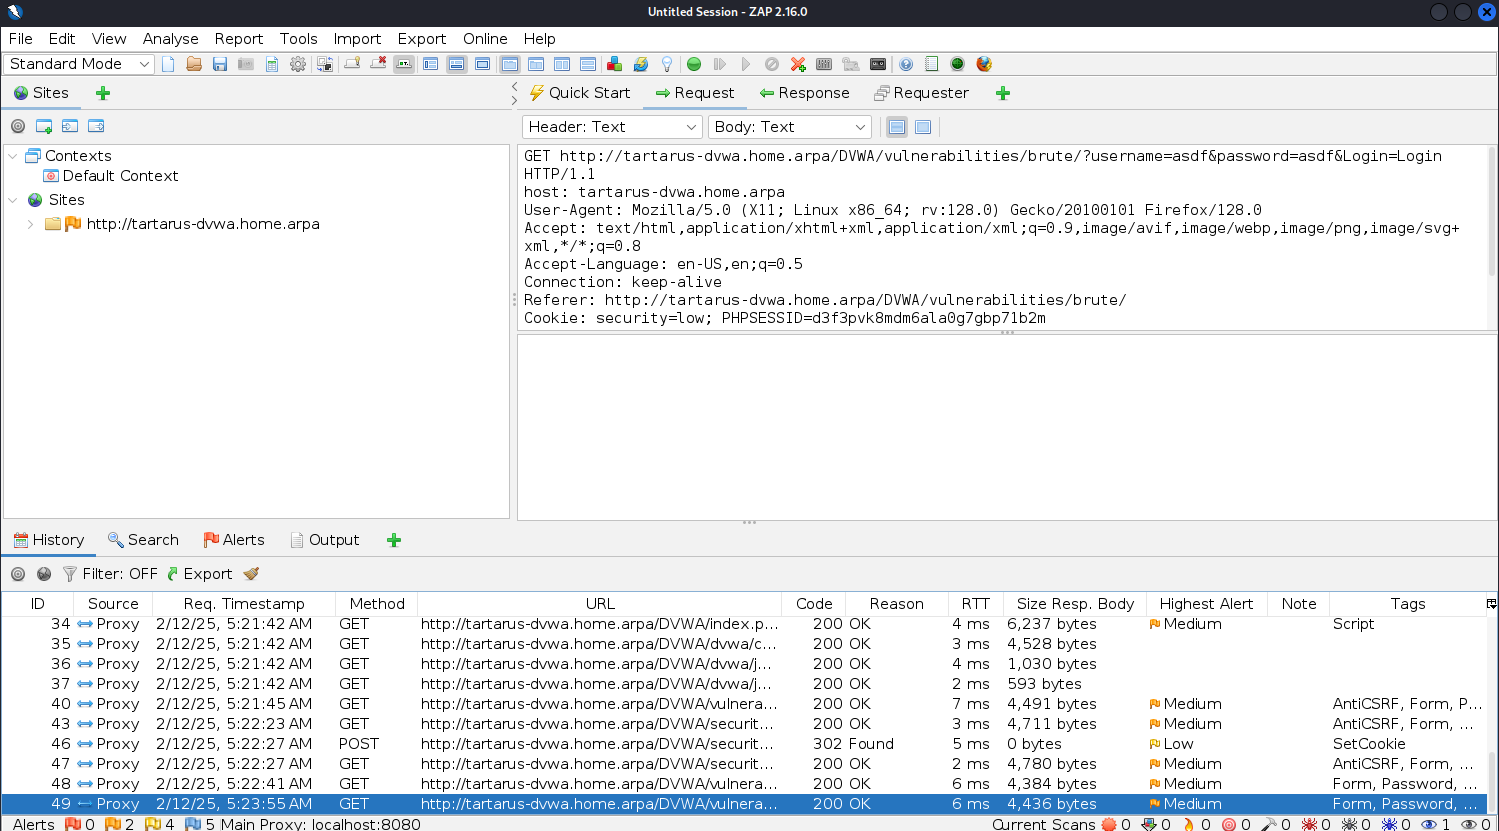The height and width of the screenshot is (831, 1499).
Task: Switch to the Response tab
Action: tap(804, 93)
